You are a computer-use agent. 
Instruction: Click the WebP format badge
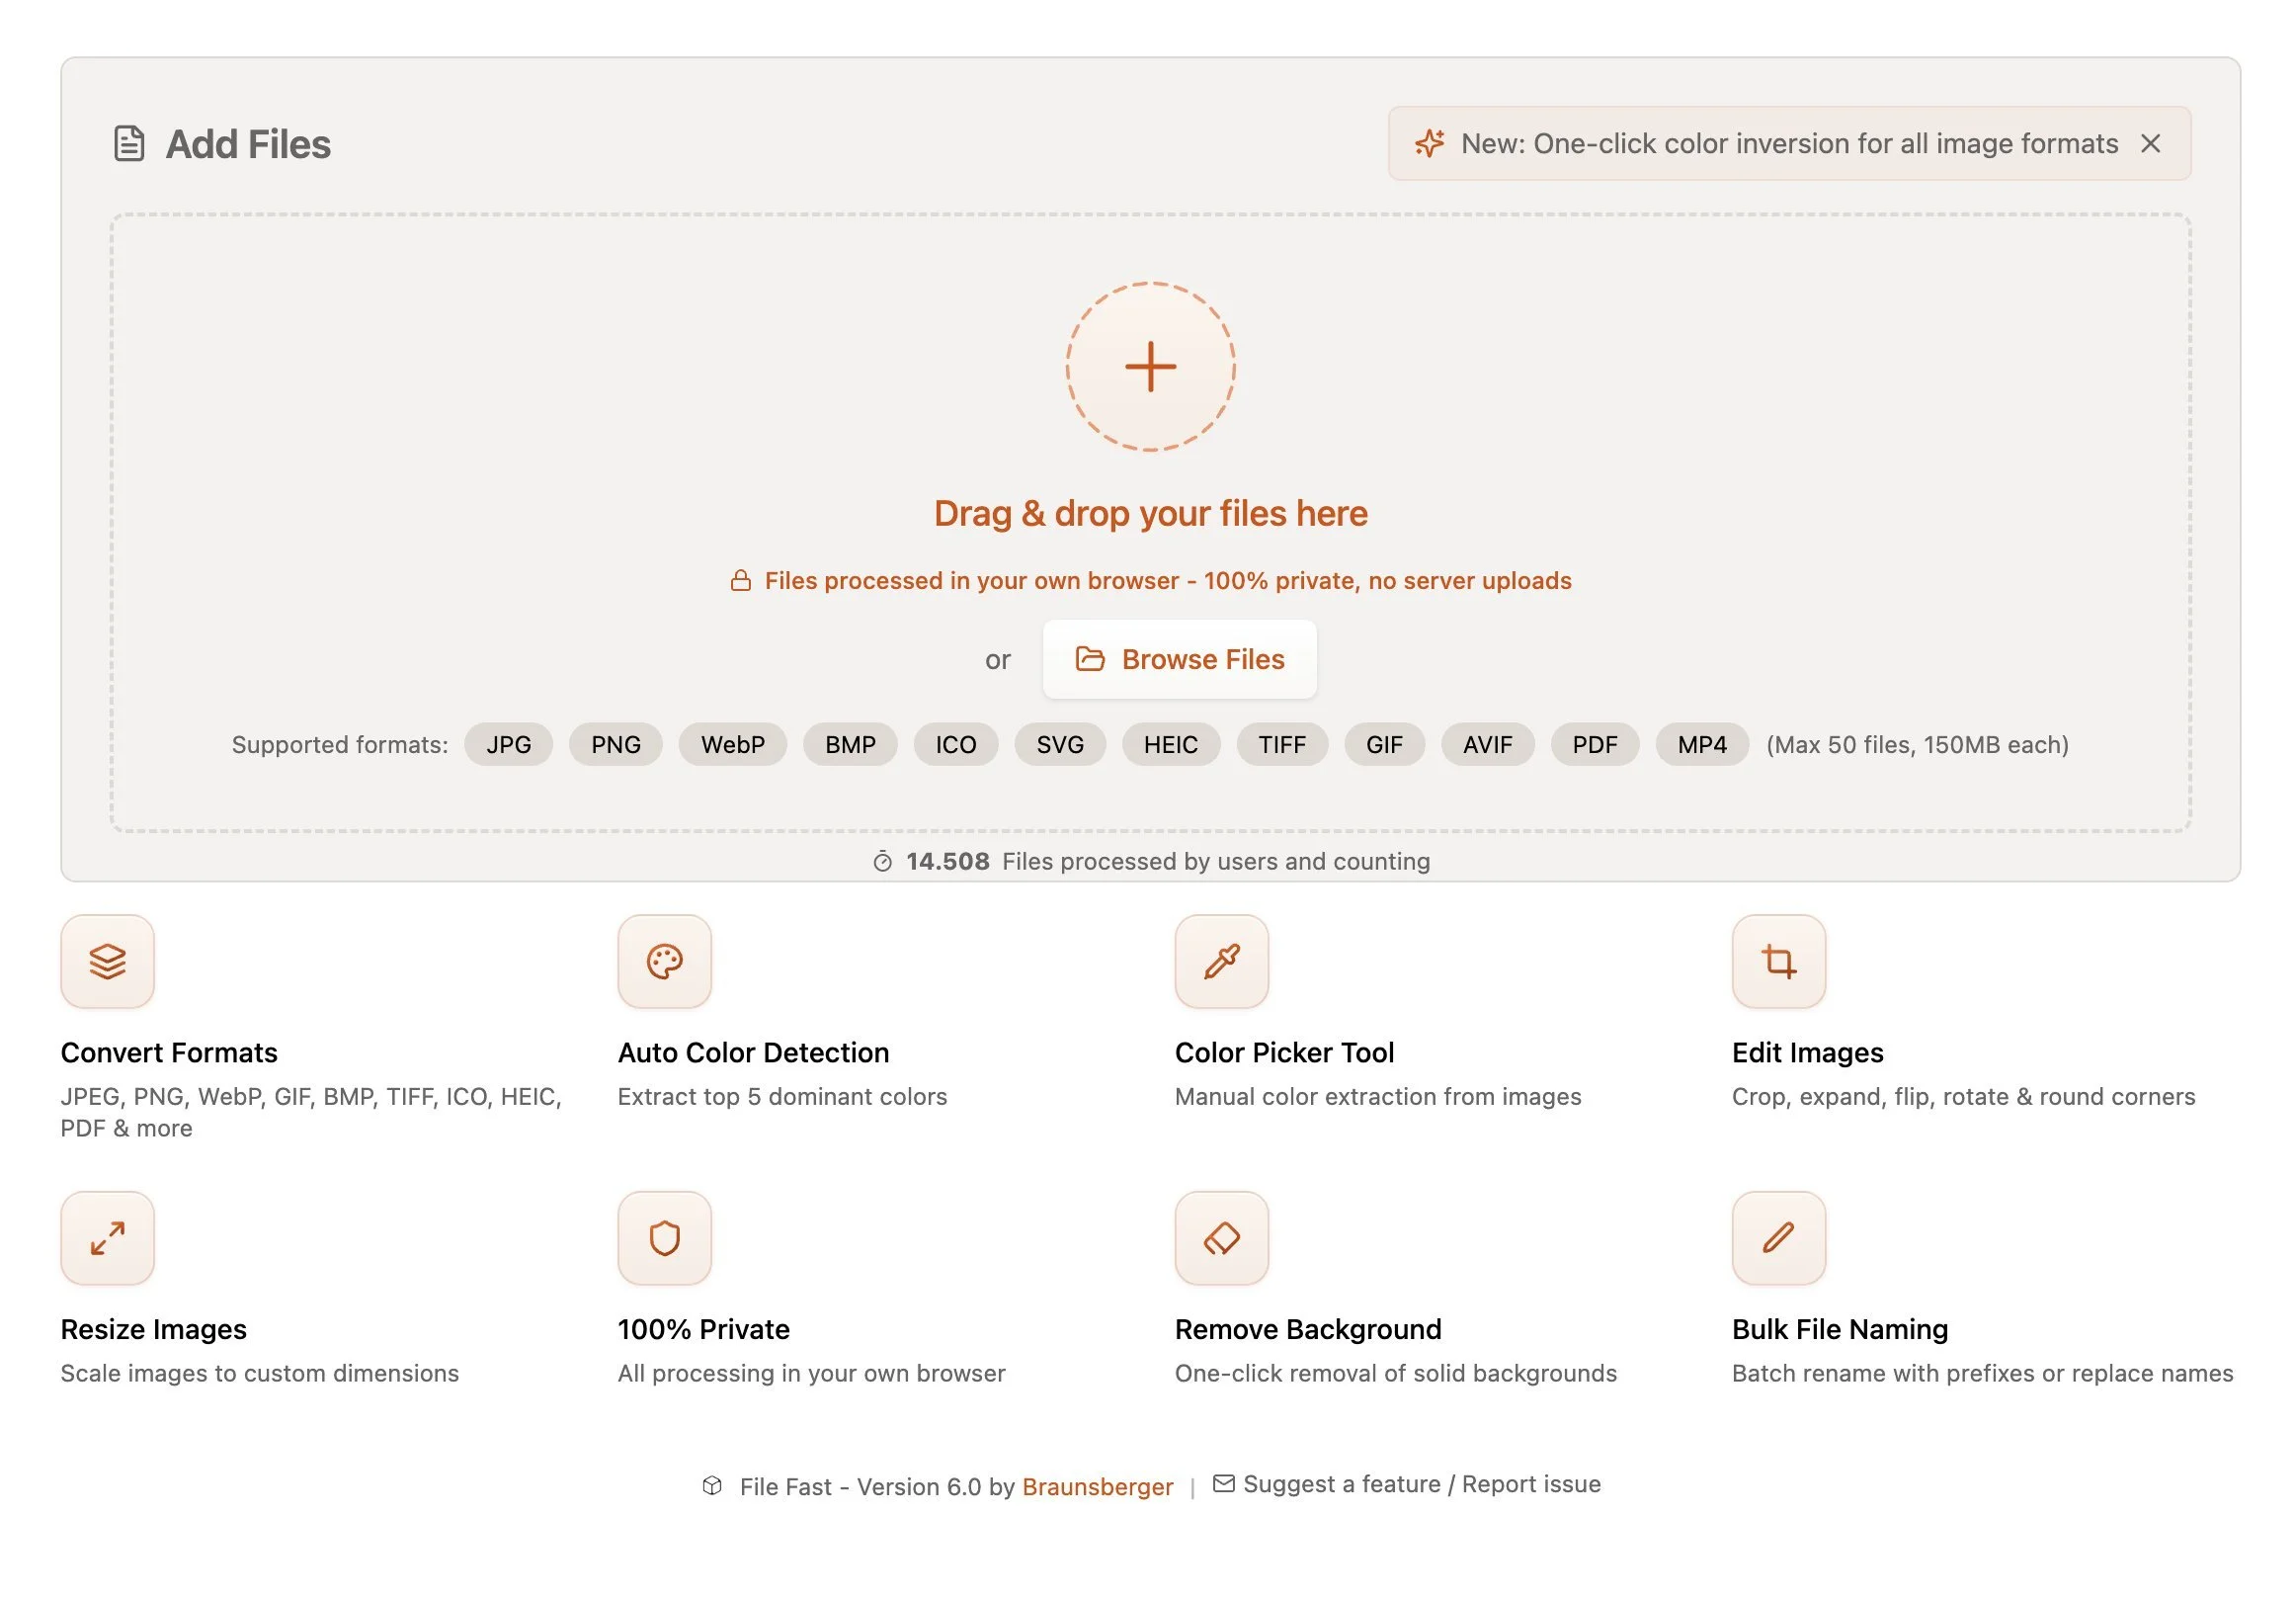[x=732, y=745]
